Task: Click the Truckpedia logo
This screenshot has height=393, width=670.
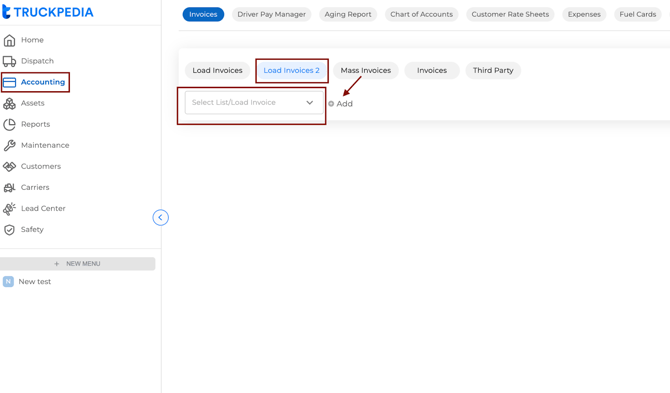Action: click(47, 12)
